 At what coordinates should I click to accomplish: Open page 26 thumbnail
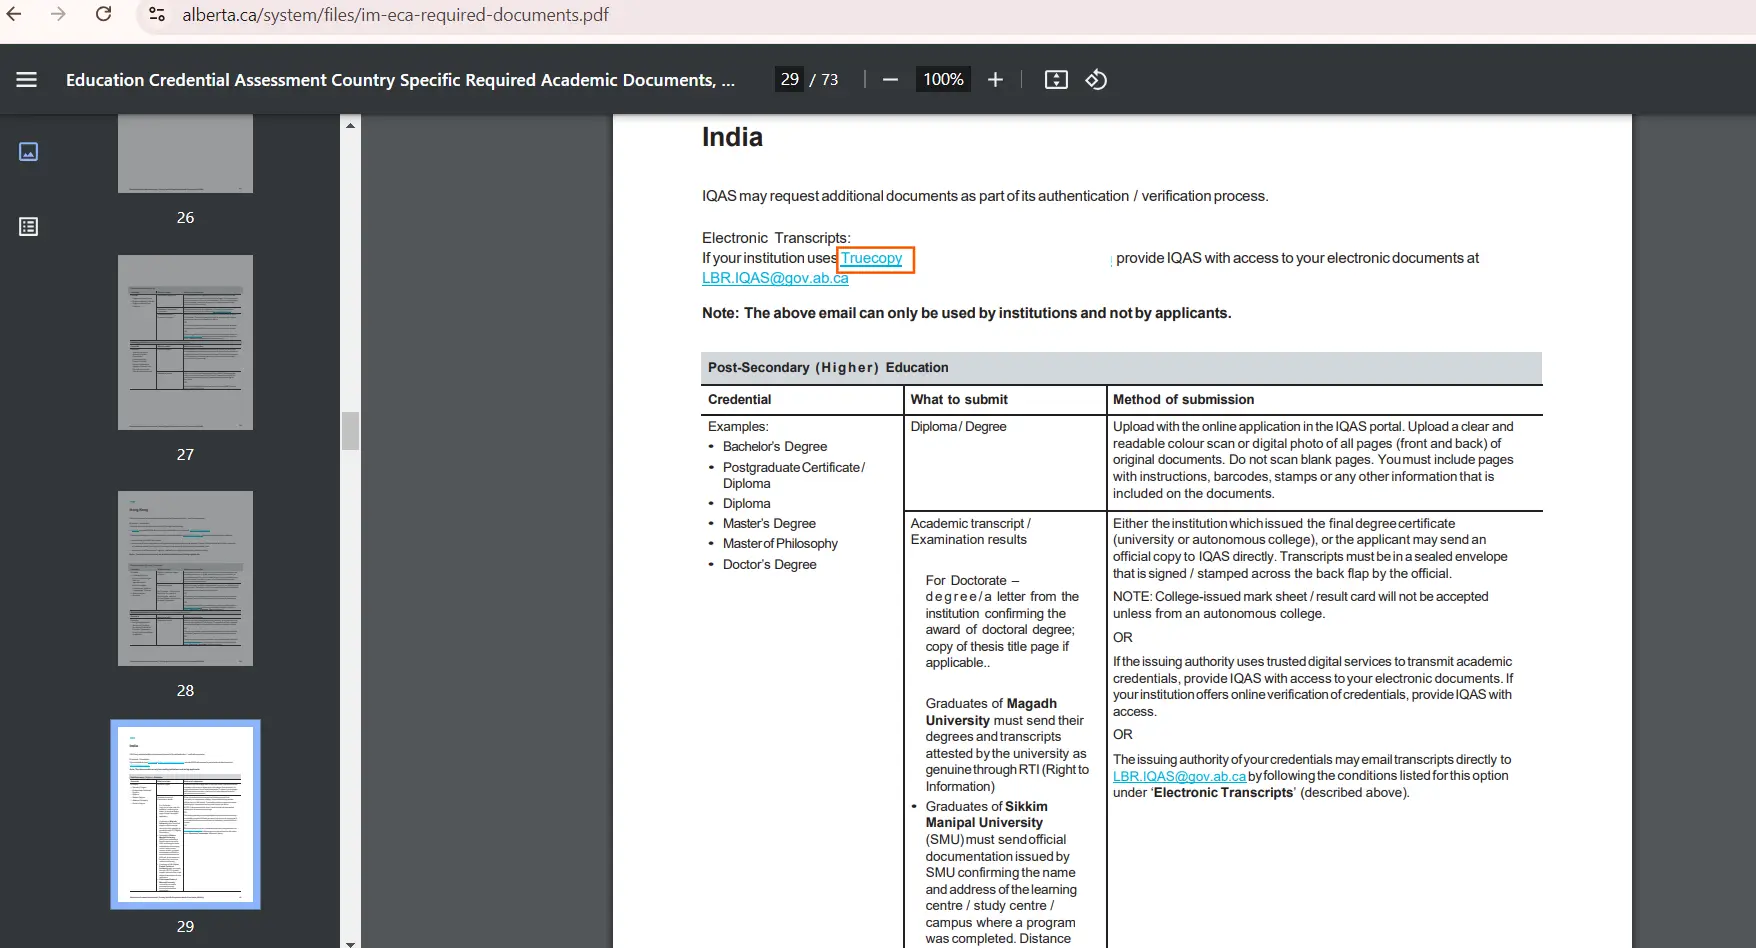pyautogui.click(x=185, y=153)
